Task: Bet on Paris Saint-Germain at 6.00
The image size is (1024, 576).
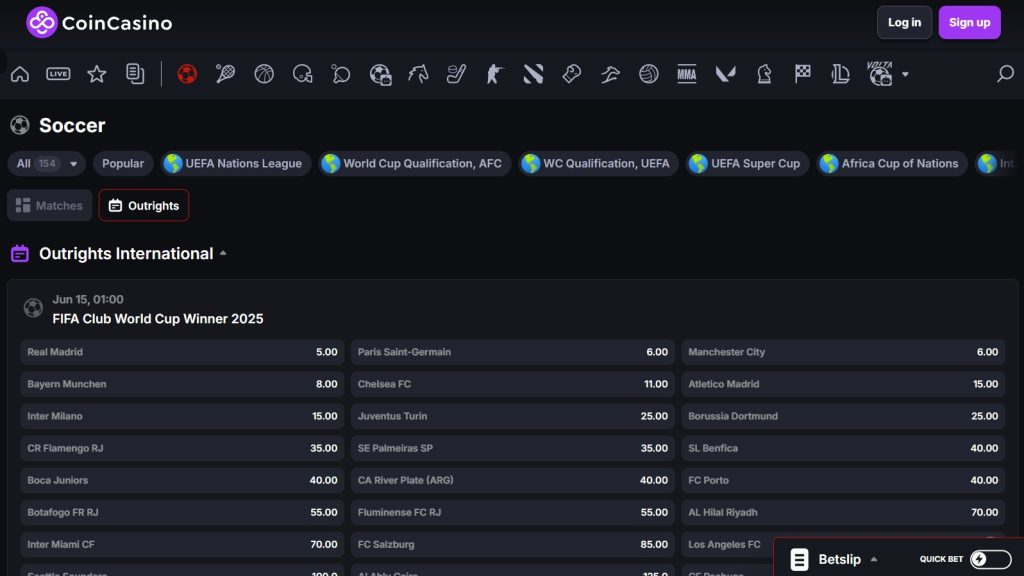Action: coord(513,352)
